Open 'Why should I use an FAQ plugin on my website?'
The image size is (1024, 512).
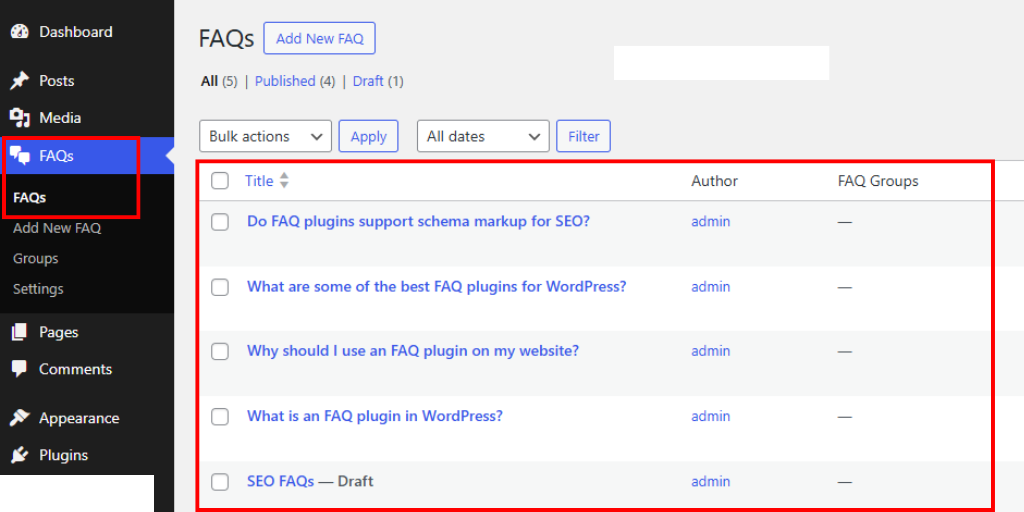413,351
